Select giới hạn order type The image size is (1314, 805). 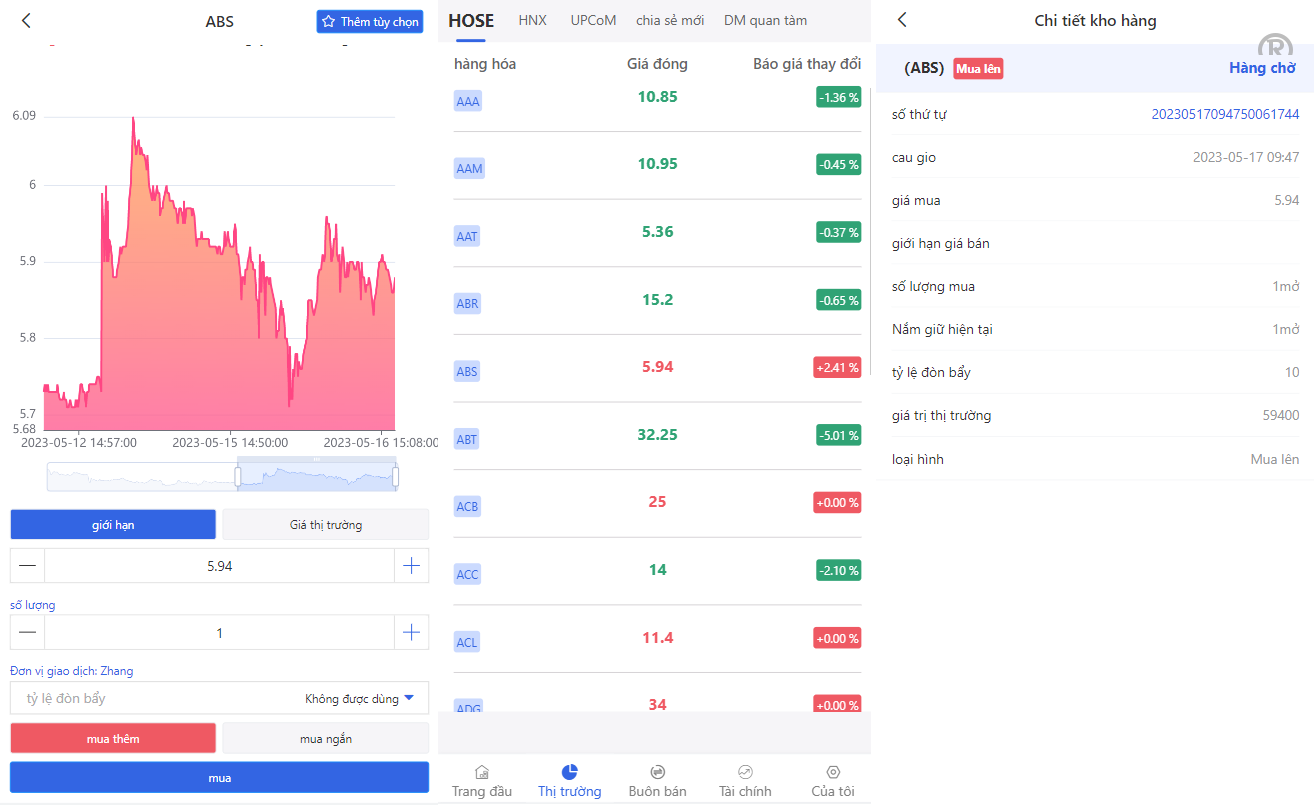113,525
